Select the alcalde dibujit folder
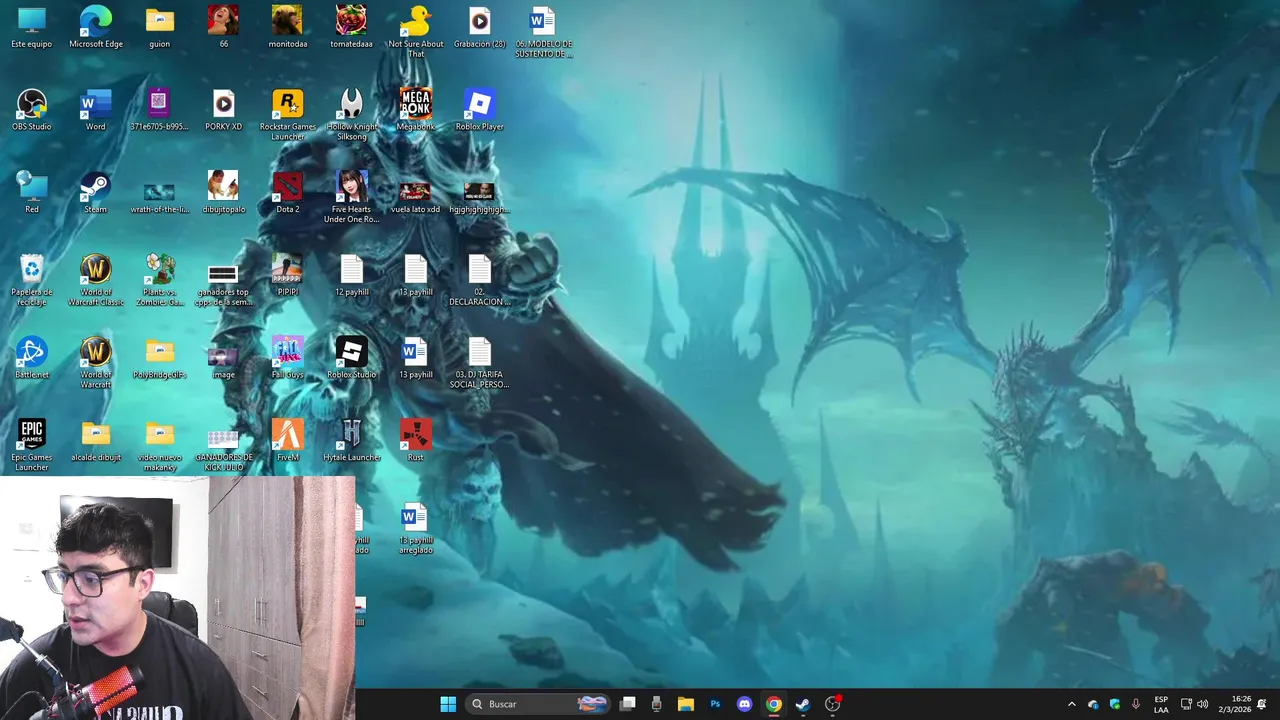 click(x=96, y=441)
